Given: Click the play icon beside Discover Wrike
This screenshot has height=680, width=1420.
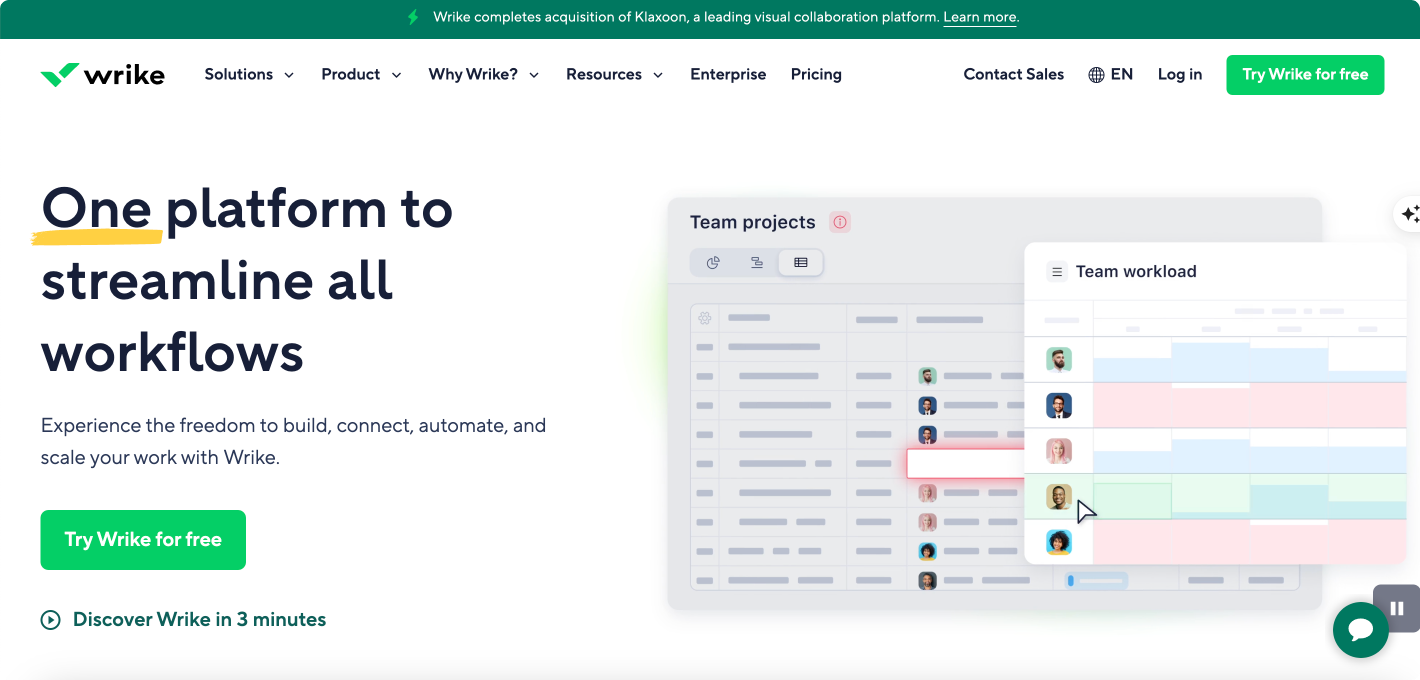Looking at the screenshot, I should point(50,620).
